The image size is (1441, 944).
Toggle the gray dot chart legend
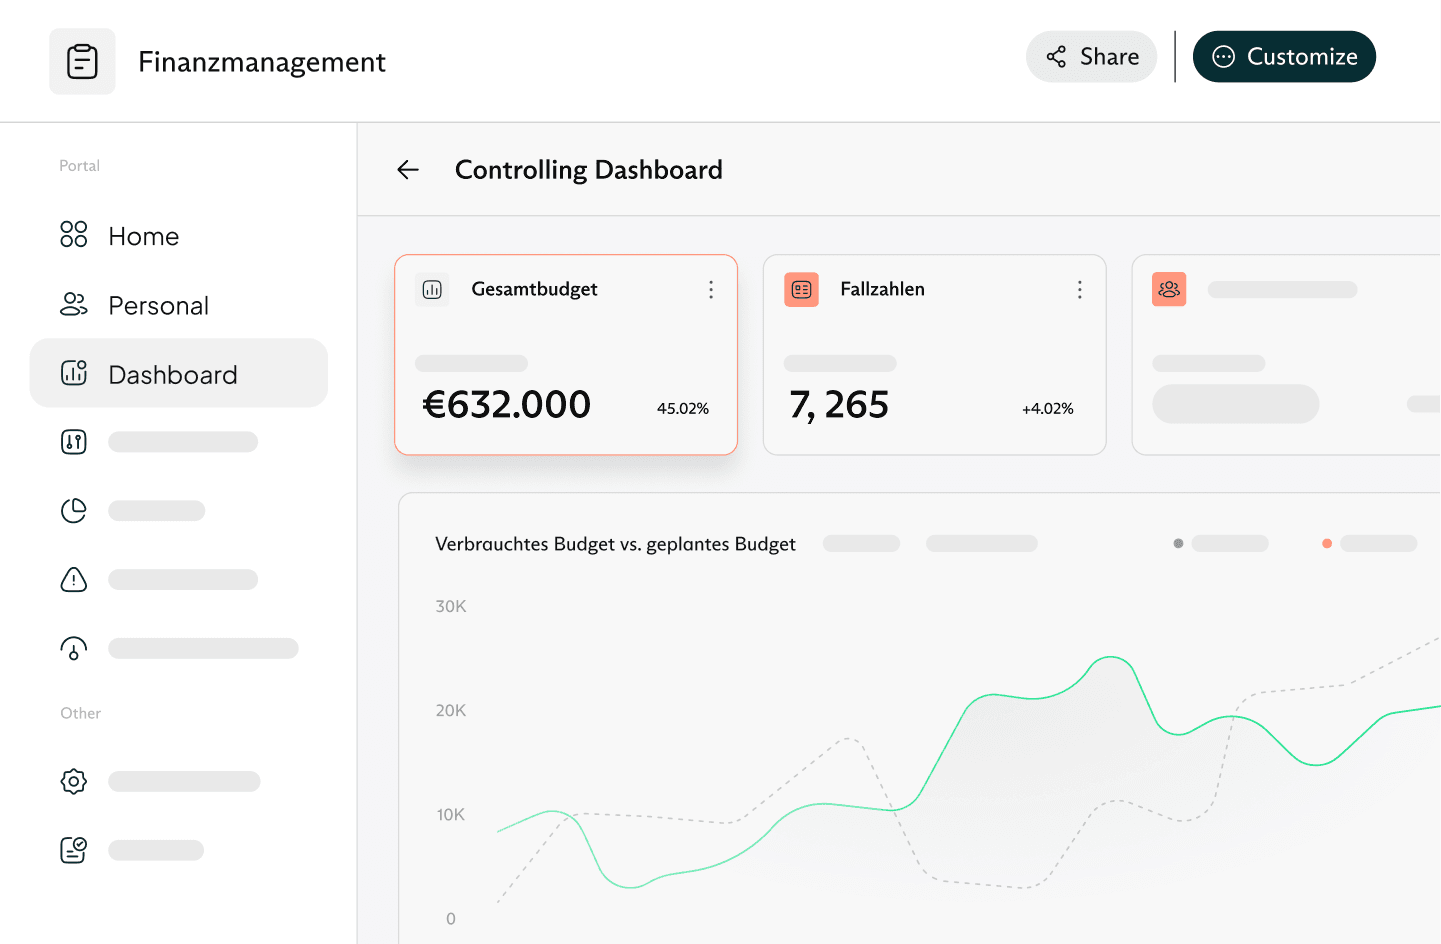click(1179, 544)
